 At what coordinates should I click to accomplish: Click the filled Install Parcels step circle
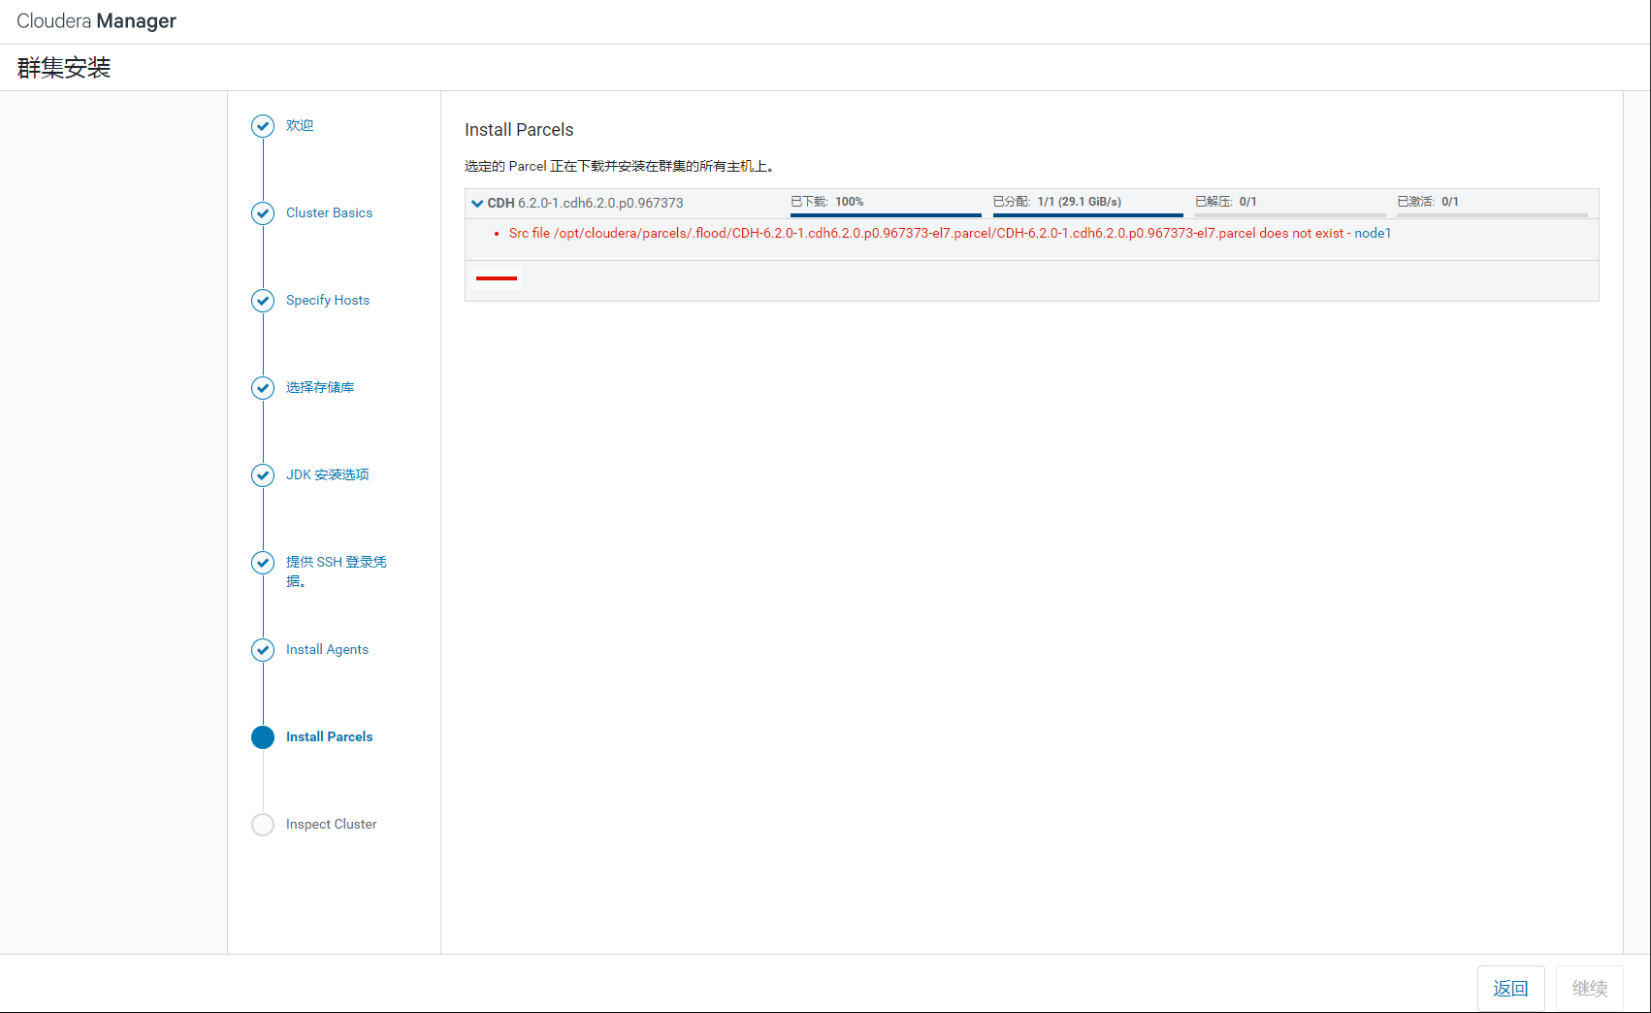[262, 737]
